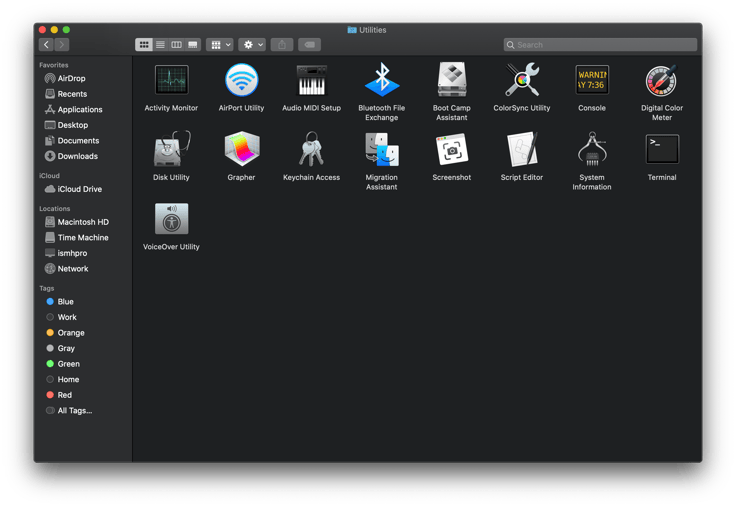
Task: Open Boot Camp Assistant icon
Action: pyautogui.click(x=452, y=79)
